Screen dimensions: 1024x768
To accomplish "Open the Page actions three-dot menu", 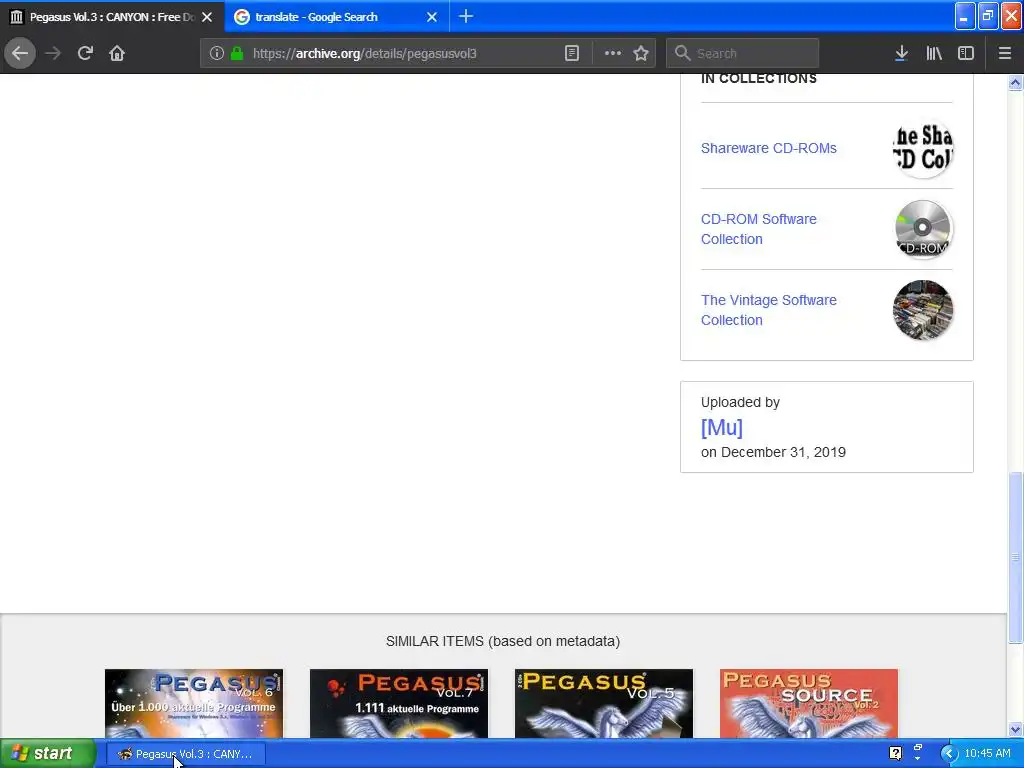I will coord(613,53).
